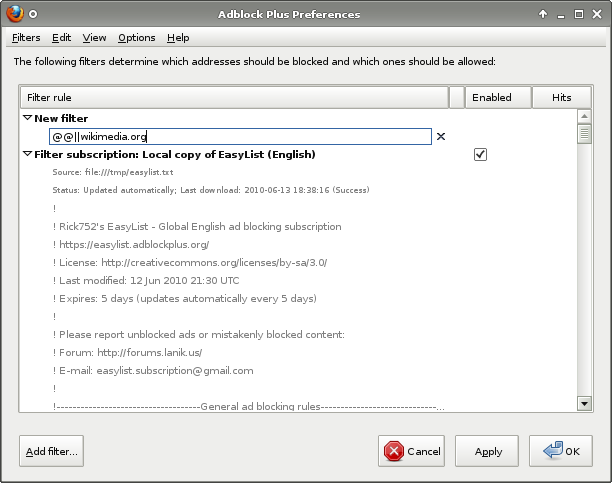Click the 'Filter subscription: Local copy of EasyList' title
612x483 pixels.
pos(175,154)
